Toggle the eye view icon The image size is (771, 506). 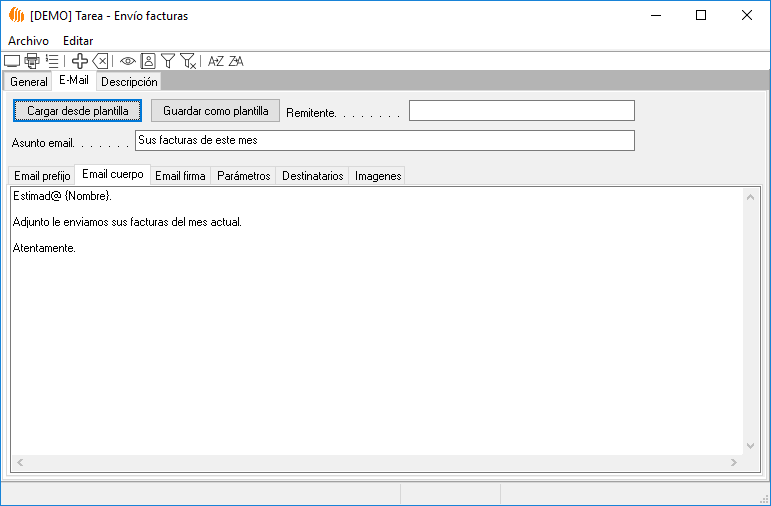(128, 61)
